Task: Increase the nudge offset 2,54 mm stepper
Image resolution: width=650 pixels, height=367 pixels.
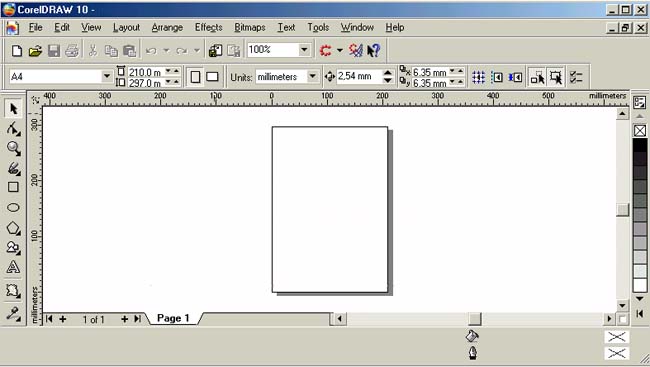Action: click(388, 73)
